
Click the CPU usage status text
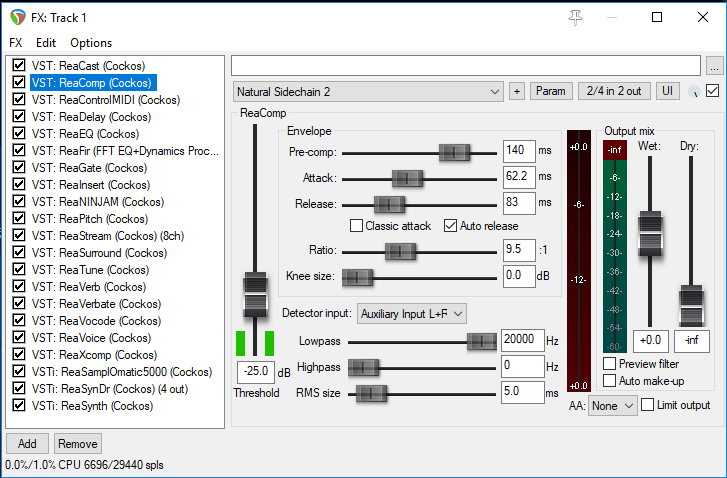(84, 465)
